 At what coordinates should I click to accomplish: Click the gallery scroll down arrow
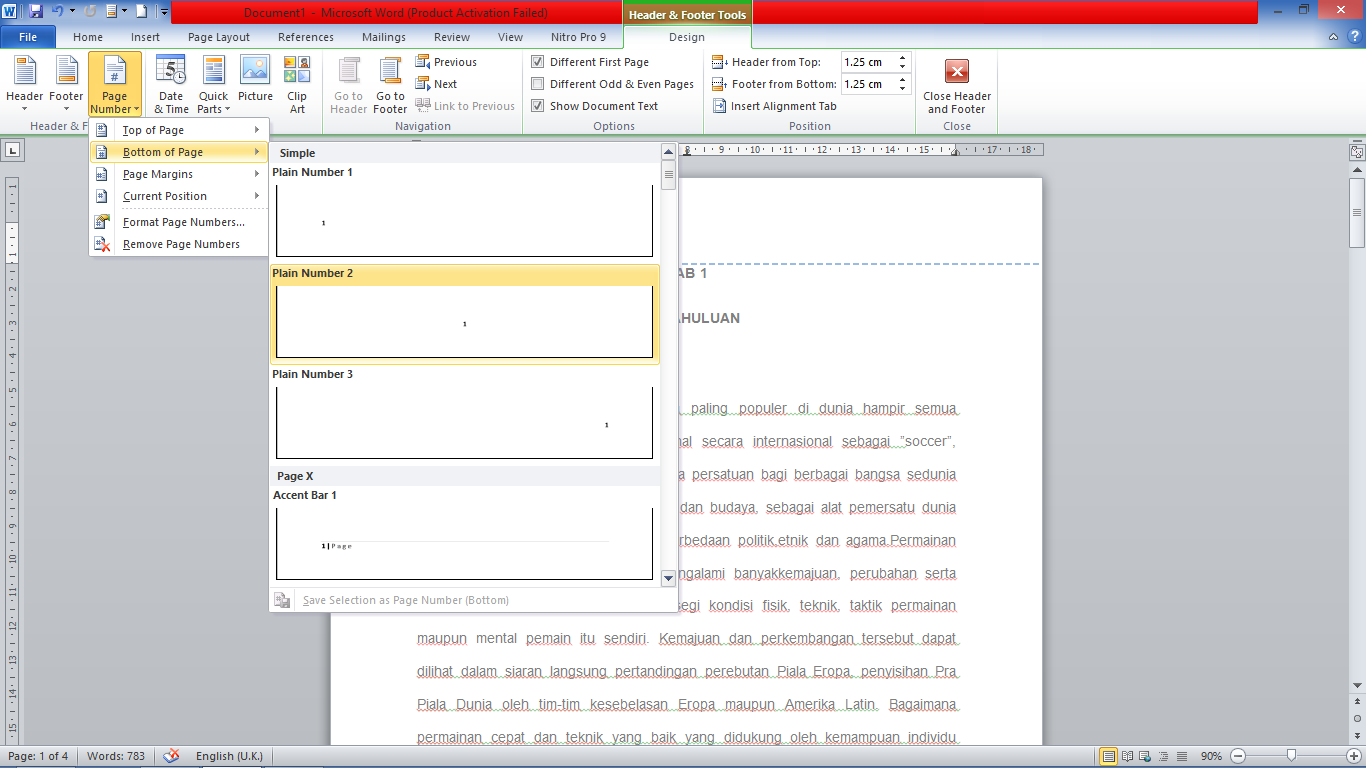click(669, 578)
